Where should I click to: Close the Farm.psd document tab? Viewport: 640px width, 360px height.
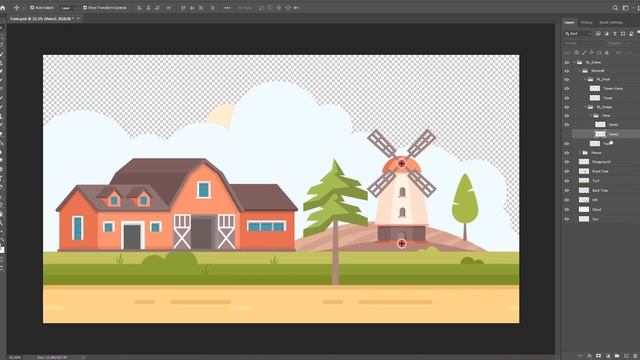click(x=78, y=19)
